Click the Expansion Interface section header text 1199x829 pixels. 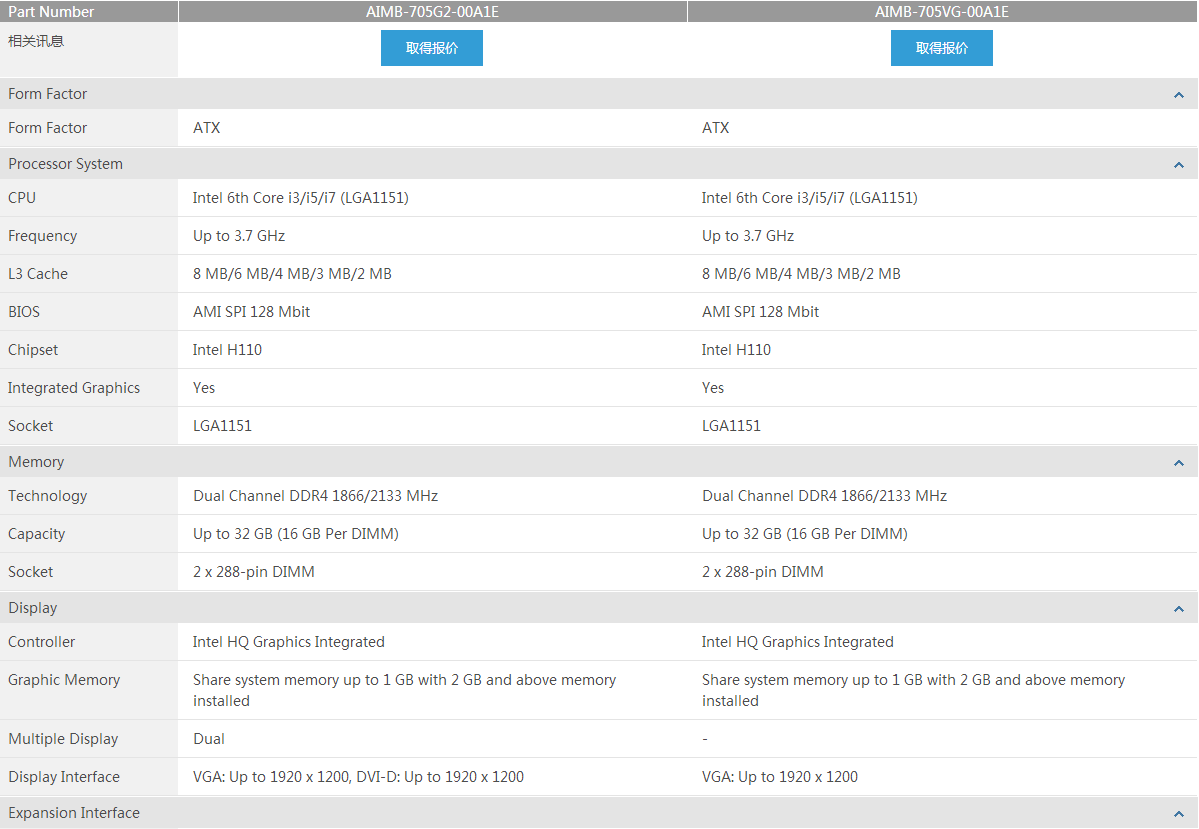(73, 813)
